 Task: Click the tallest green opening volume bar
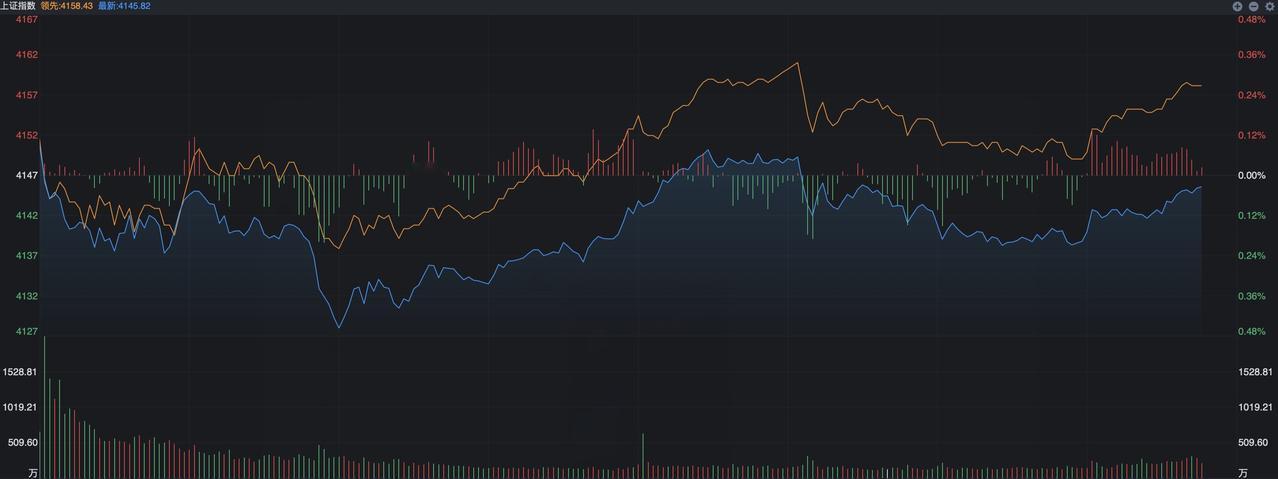[45, 408]
